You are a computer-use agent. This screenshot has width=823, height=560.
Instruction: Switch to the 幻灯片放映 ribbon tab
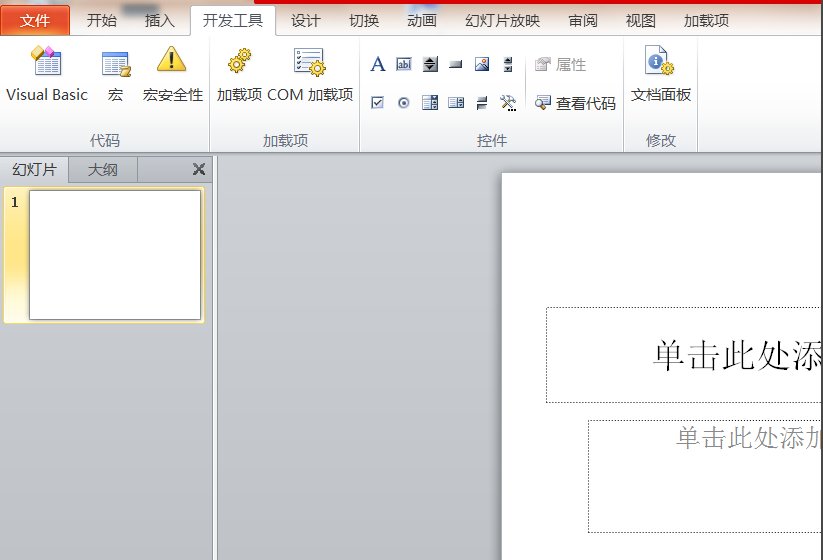click(502, 20)
